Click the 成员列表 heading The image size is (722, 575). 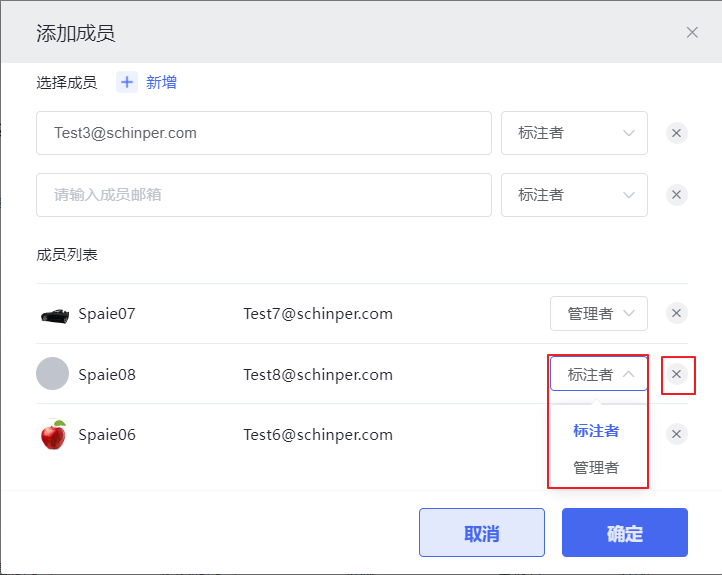(67, 255)
